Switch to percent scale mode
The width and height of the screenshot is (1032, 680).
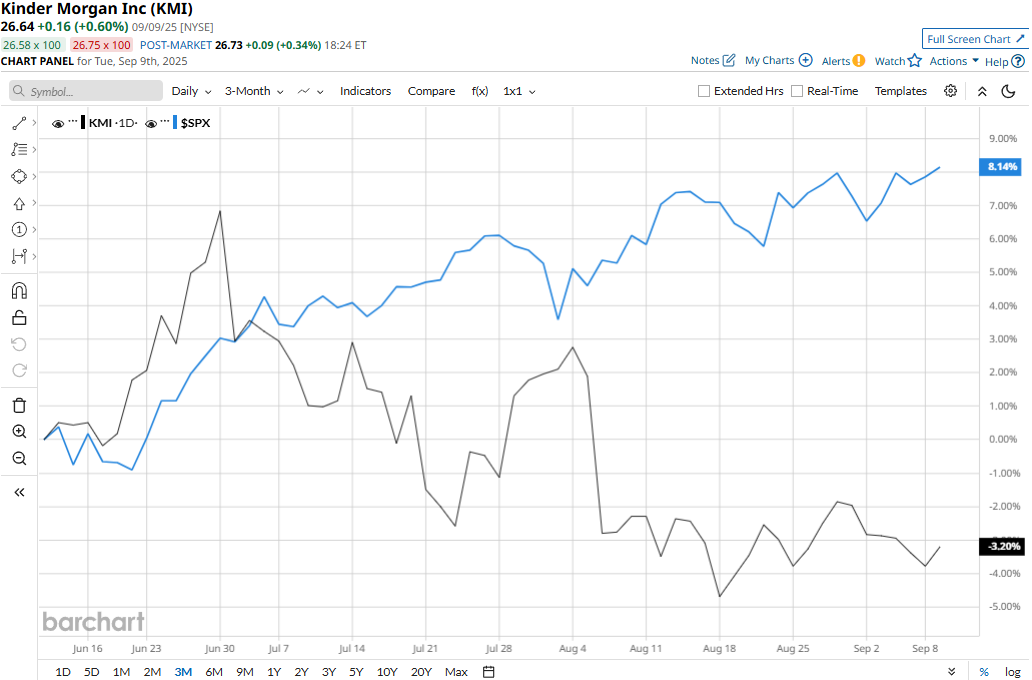coord(984,672)
